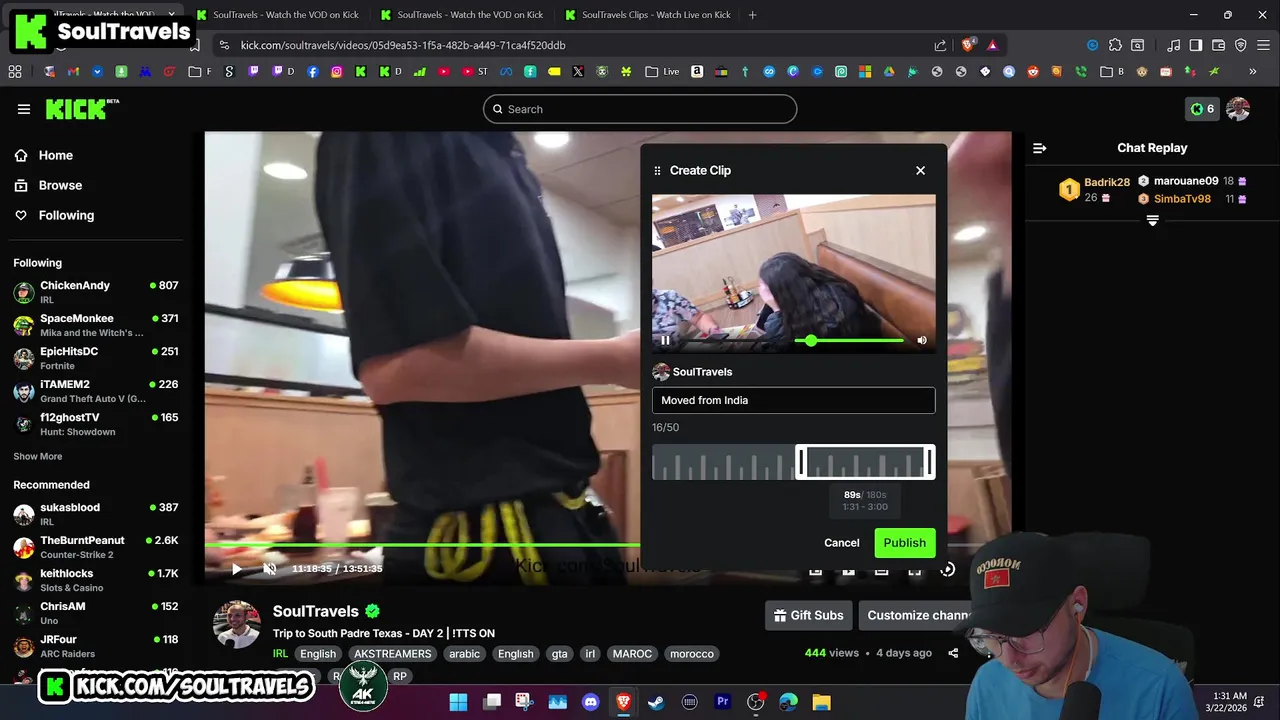Open TheBurntPeanut recommended channel
This screenshot has width=1280, height=720.
tap(96, 547)
